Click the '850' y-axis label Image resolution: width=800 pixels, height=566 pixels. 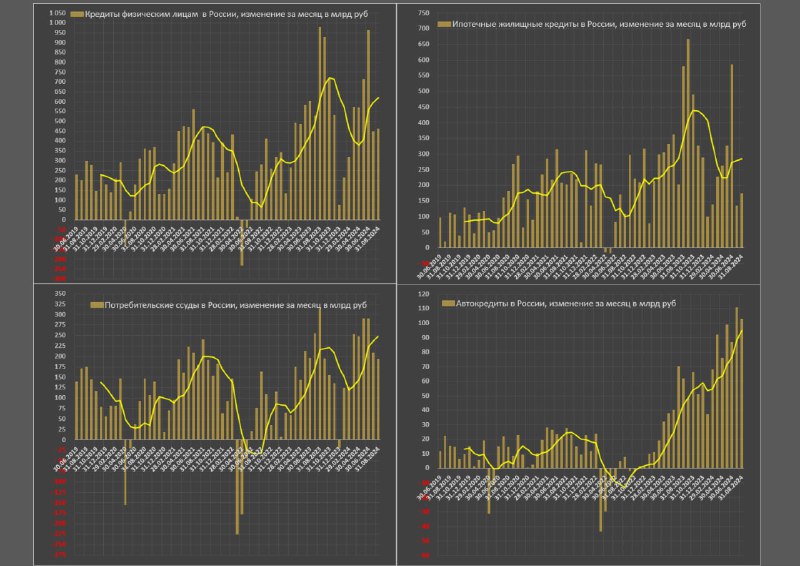click(60, 52)
